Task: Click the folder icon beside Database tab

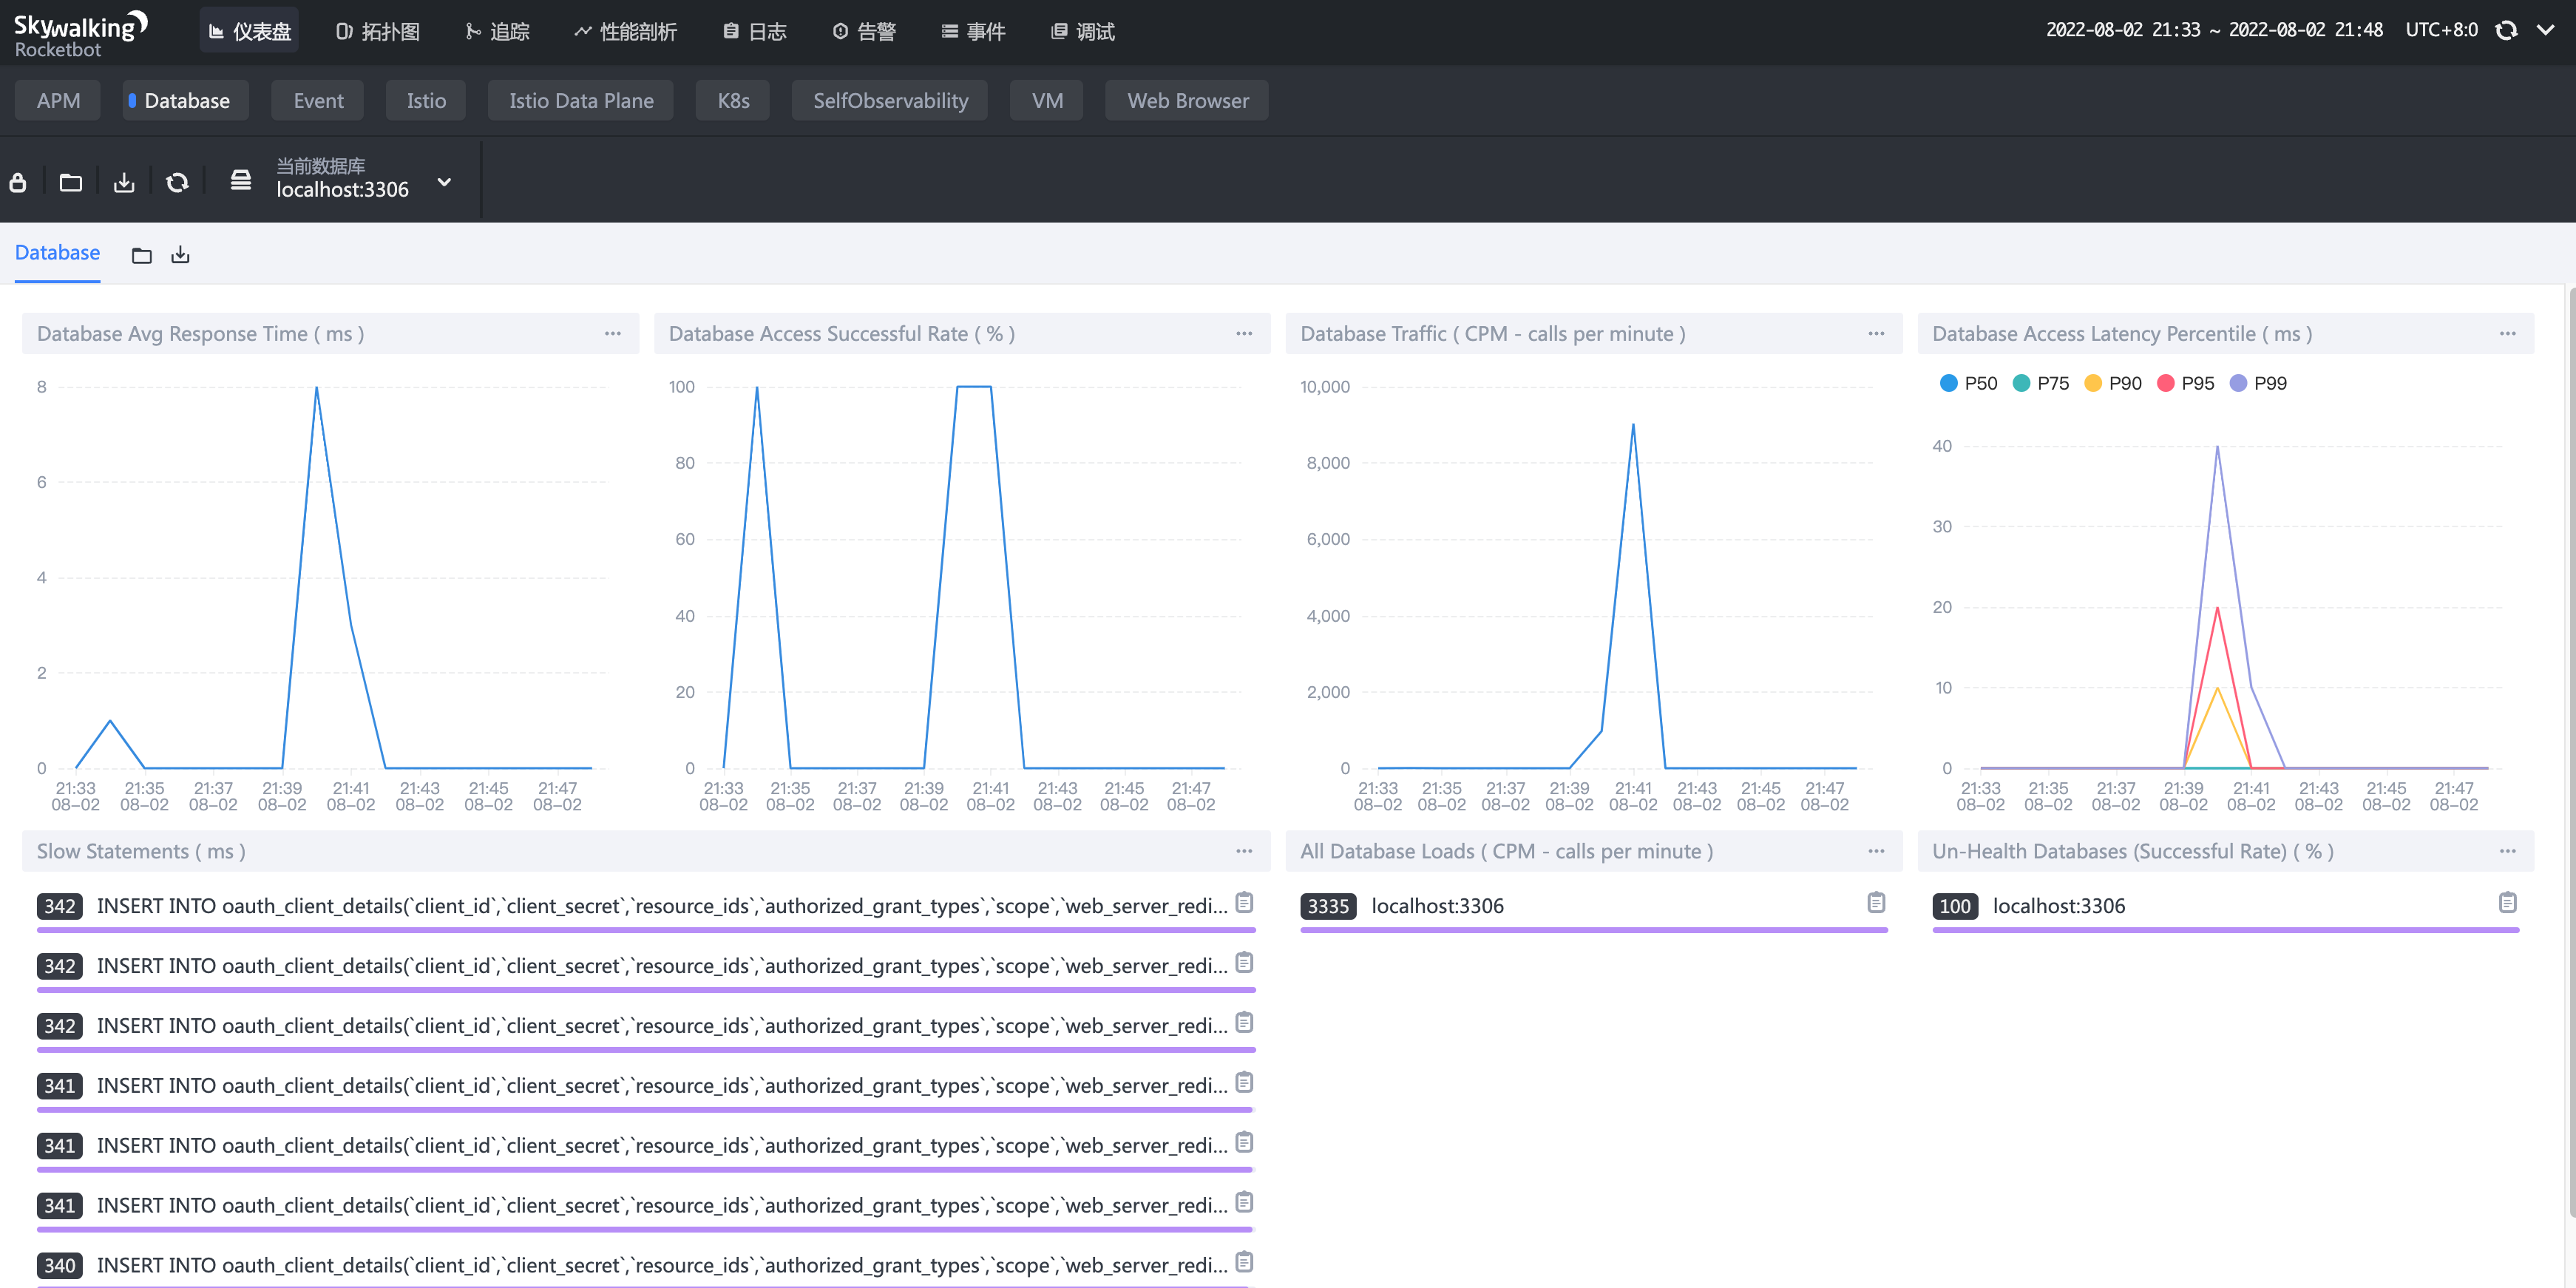Action: [142, 255]
